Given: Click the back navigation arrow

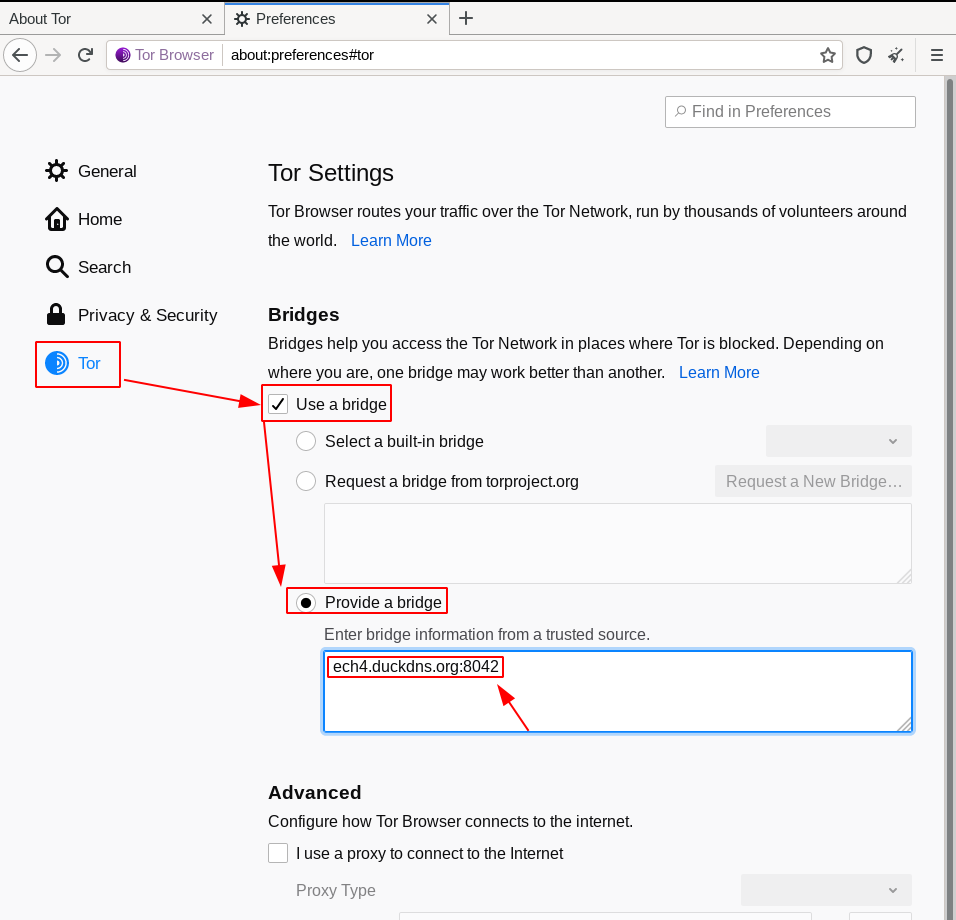Looking at the screenshot, I should click(20, 55).
